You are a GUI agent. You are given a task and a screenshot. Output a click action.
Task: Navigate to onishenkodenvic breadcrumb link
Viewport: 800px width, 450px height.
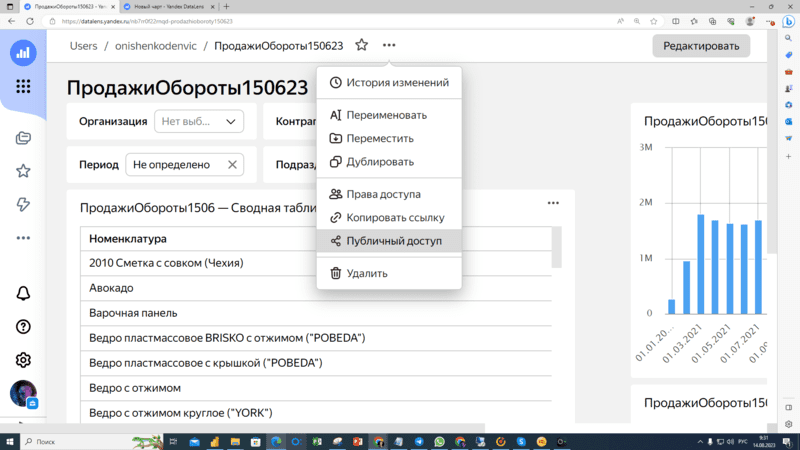(x=155, y=46)
